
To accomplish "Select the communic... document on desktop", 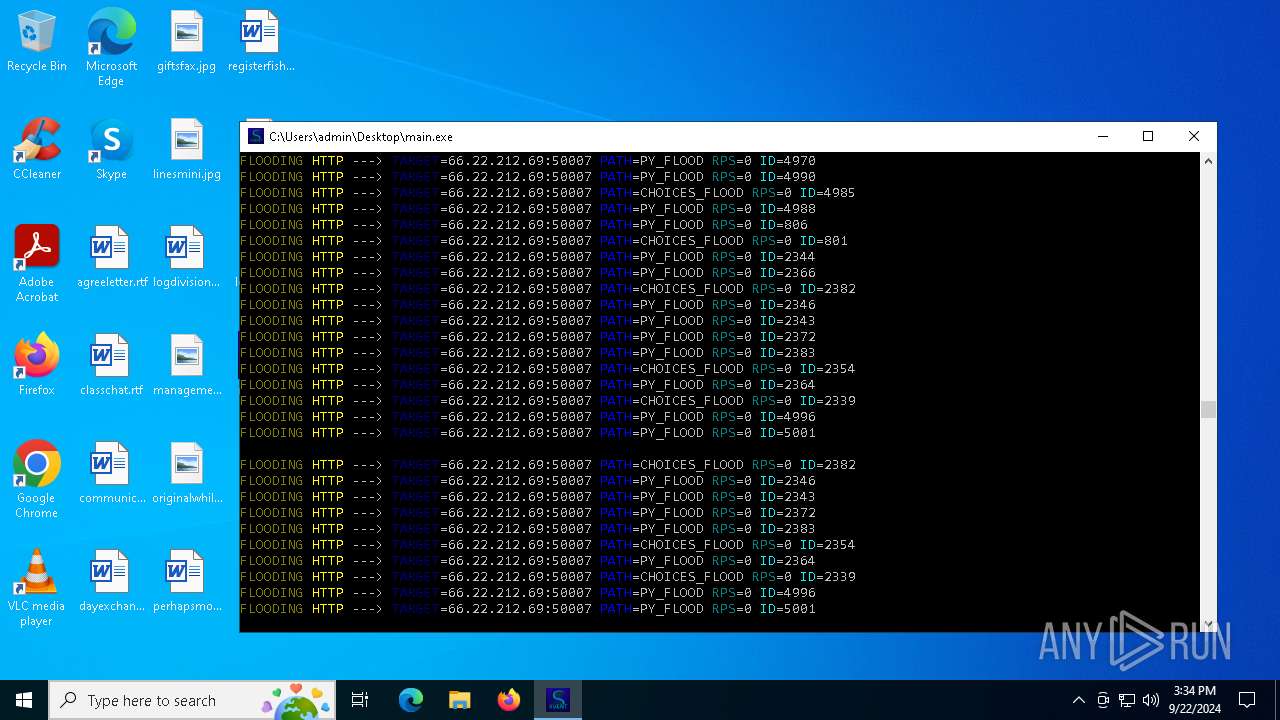I will coord(111,474).
